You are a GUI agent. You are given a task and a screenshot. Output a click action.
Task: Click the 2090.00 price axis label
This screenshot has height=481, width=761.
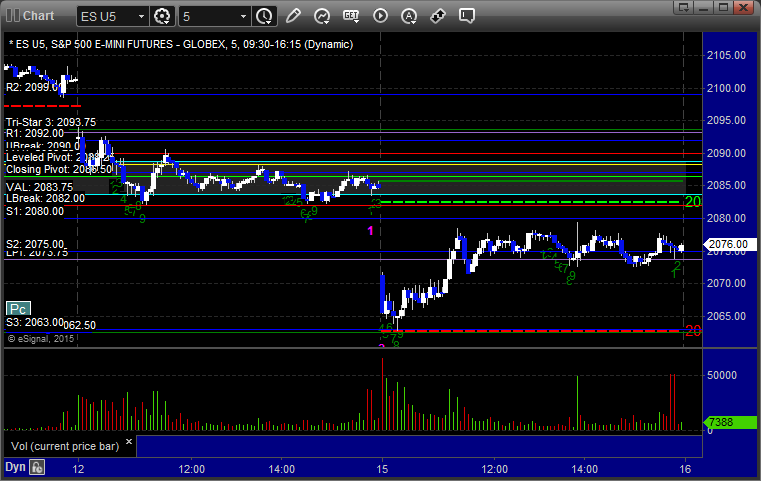point(726,153)
